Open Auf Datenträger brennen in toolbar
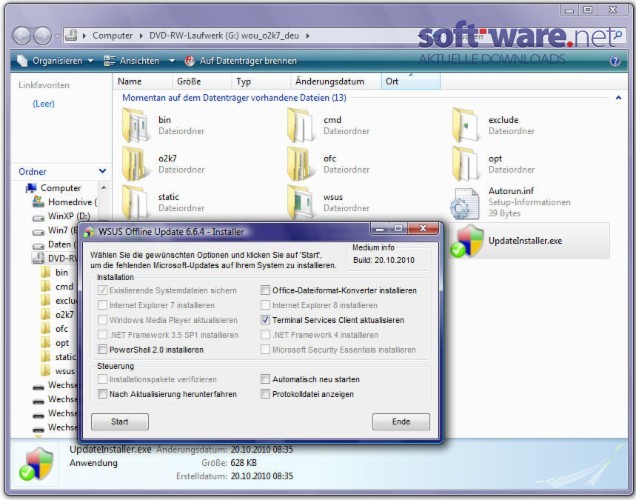 click(x=241, y=61)
